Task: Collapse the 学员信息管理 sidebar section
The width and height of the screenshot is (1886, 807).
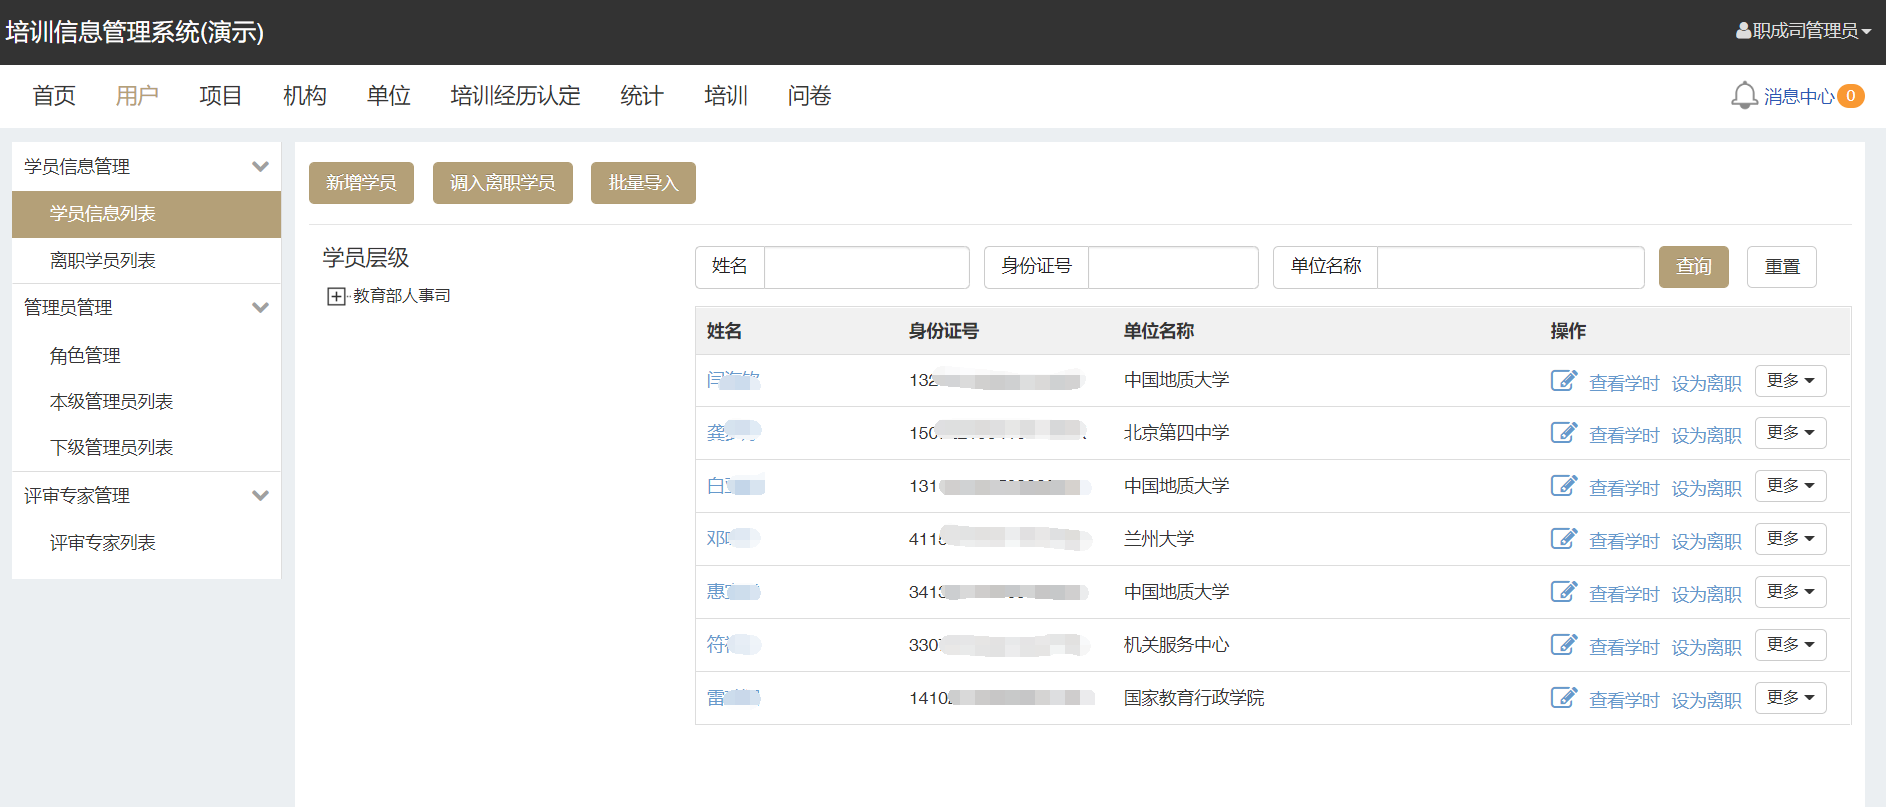Action: tap(261, 167)
